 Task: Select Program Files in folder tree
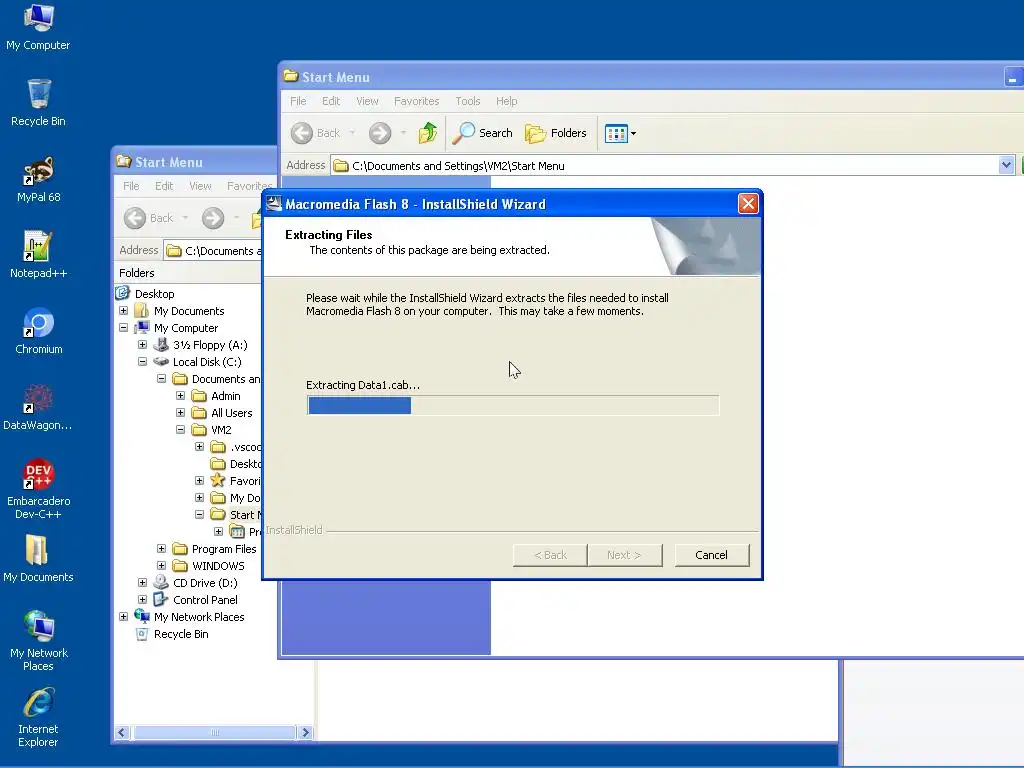pos(224,549)
